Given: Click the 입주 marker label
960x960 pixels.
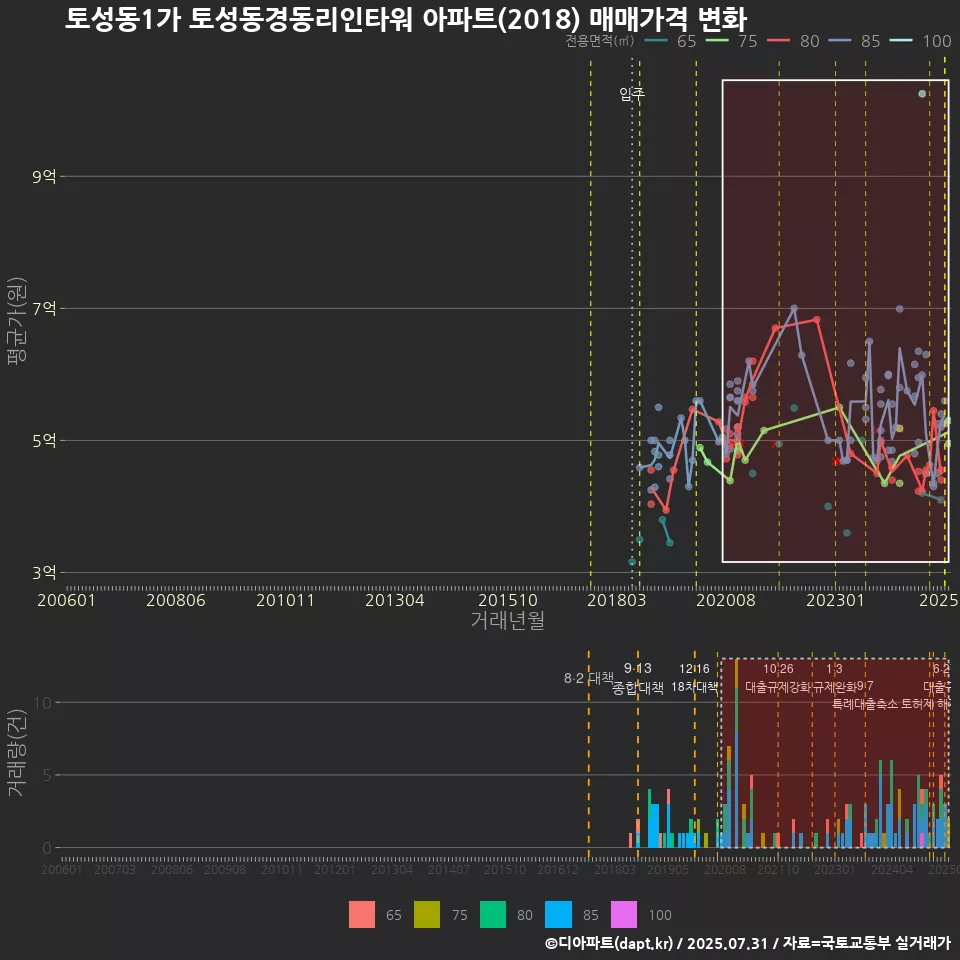Looking at the screenshot, I should pos(632,94).
